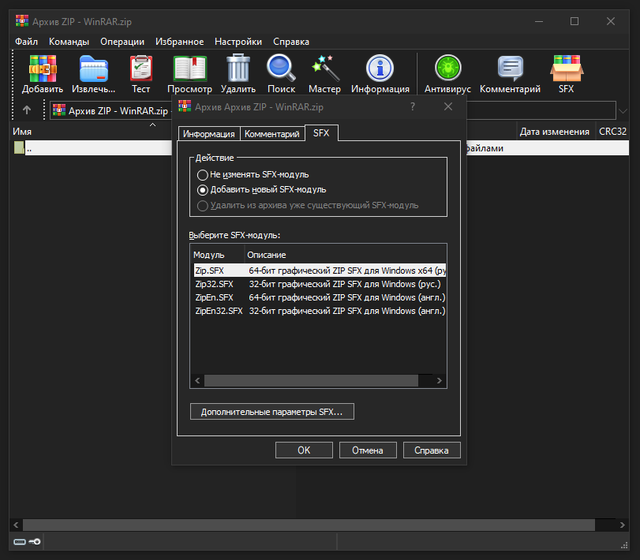
Task: Open the Команды menu
Action: click(x=69, y=42)
